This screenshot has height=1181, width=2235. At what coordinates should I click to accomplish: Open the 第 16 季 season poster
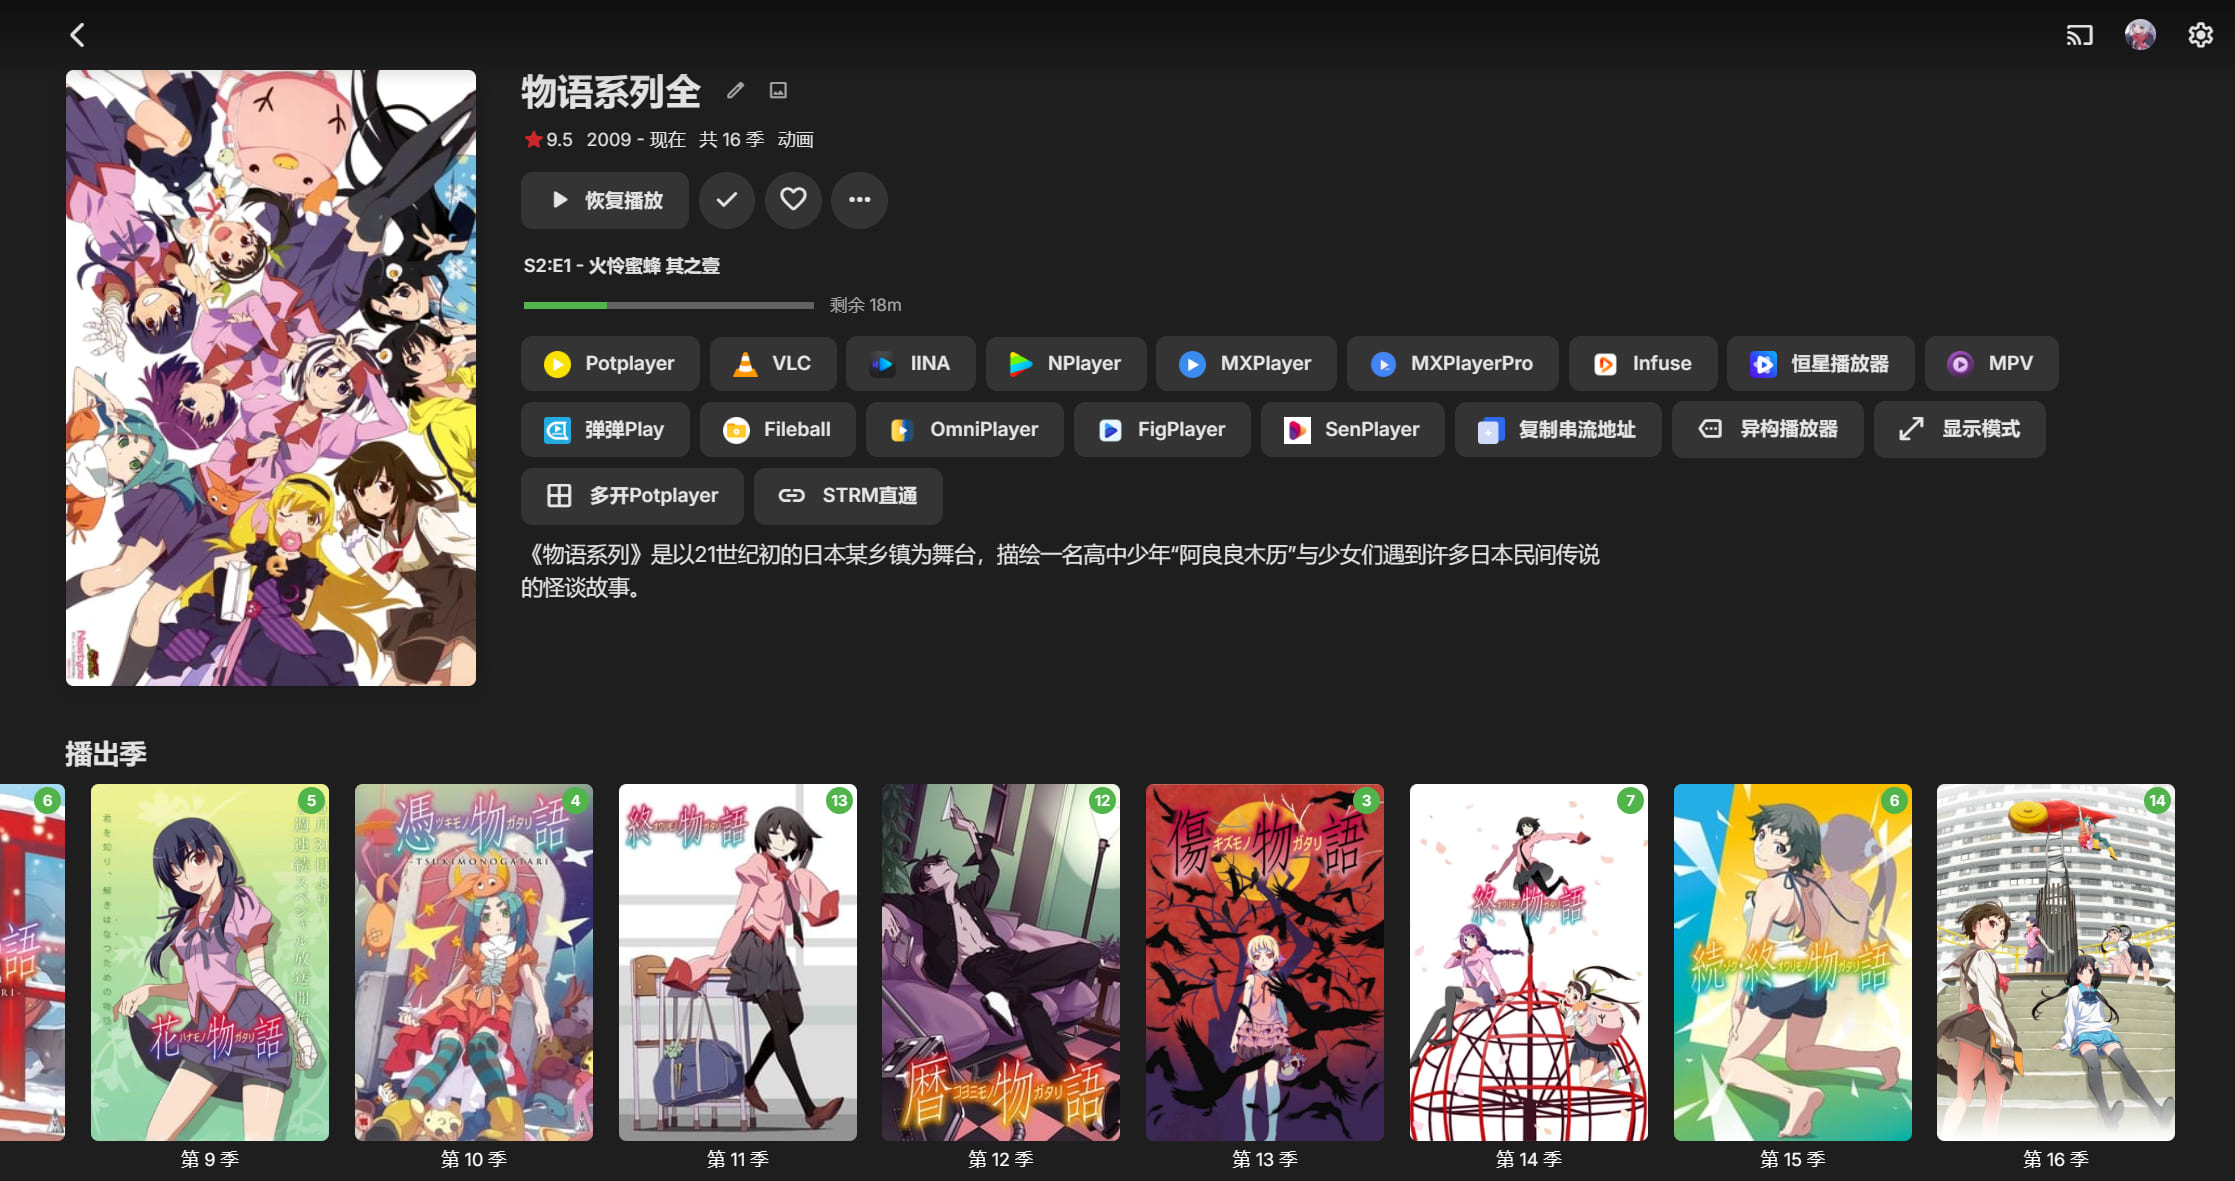(2056, 962)
